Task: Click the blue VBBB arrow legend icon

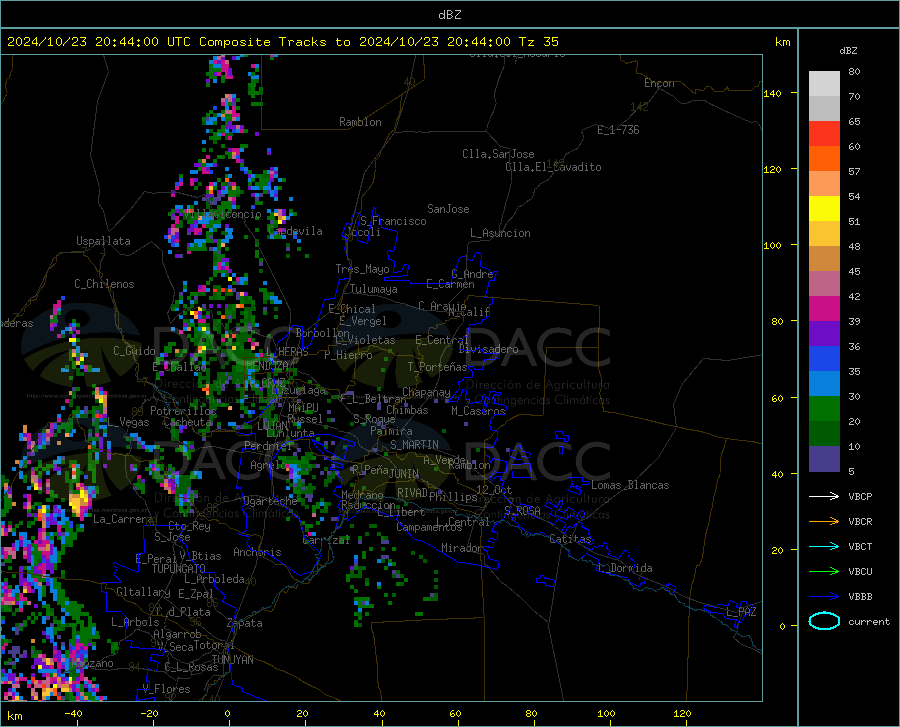Action: [x=824, y=597]
